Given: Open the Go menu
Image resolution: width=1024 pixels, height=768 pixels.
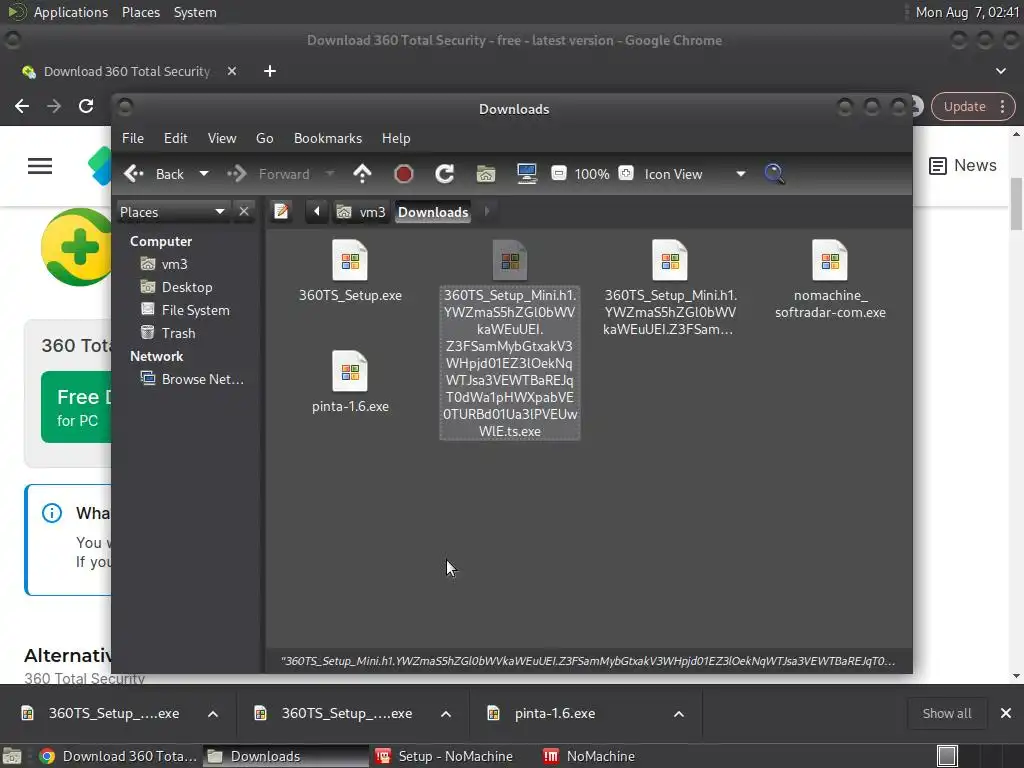Looking at the screenshot, I should [264, 138].
